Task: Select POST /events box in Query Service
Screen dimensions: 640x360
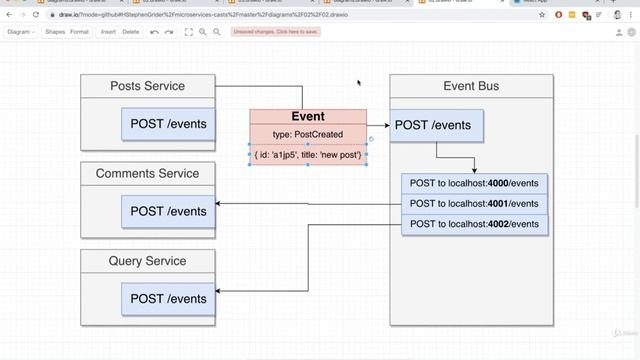Action: [168, 299]
